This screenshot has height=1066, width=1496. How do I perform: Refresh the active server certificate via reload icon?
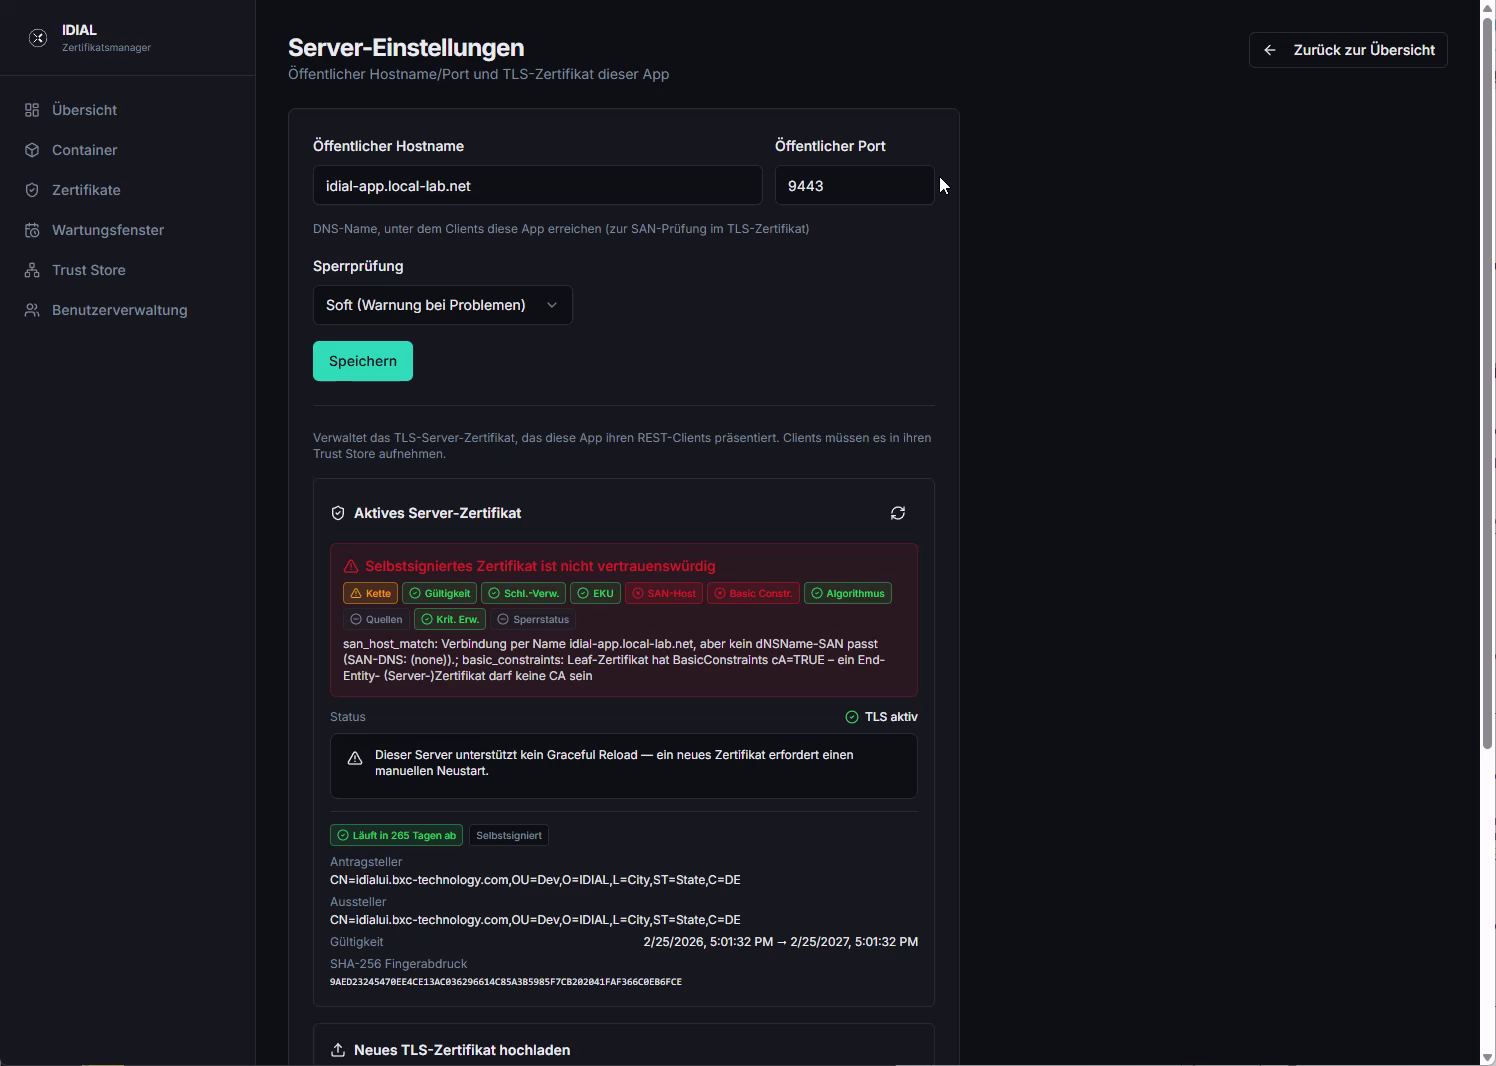[x=898, y=513]
